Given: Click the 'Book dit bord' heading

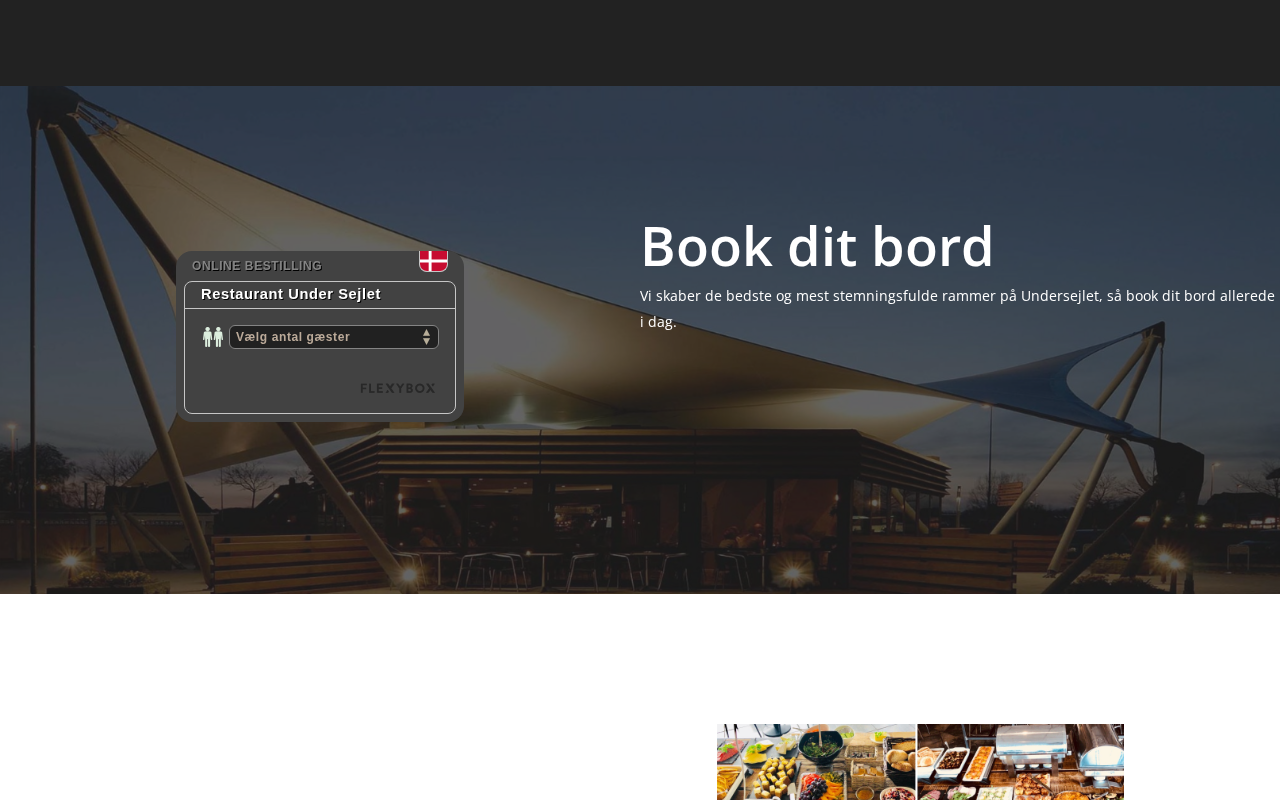Looking at the screenshot, I should [817, 246].
